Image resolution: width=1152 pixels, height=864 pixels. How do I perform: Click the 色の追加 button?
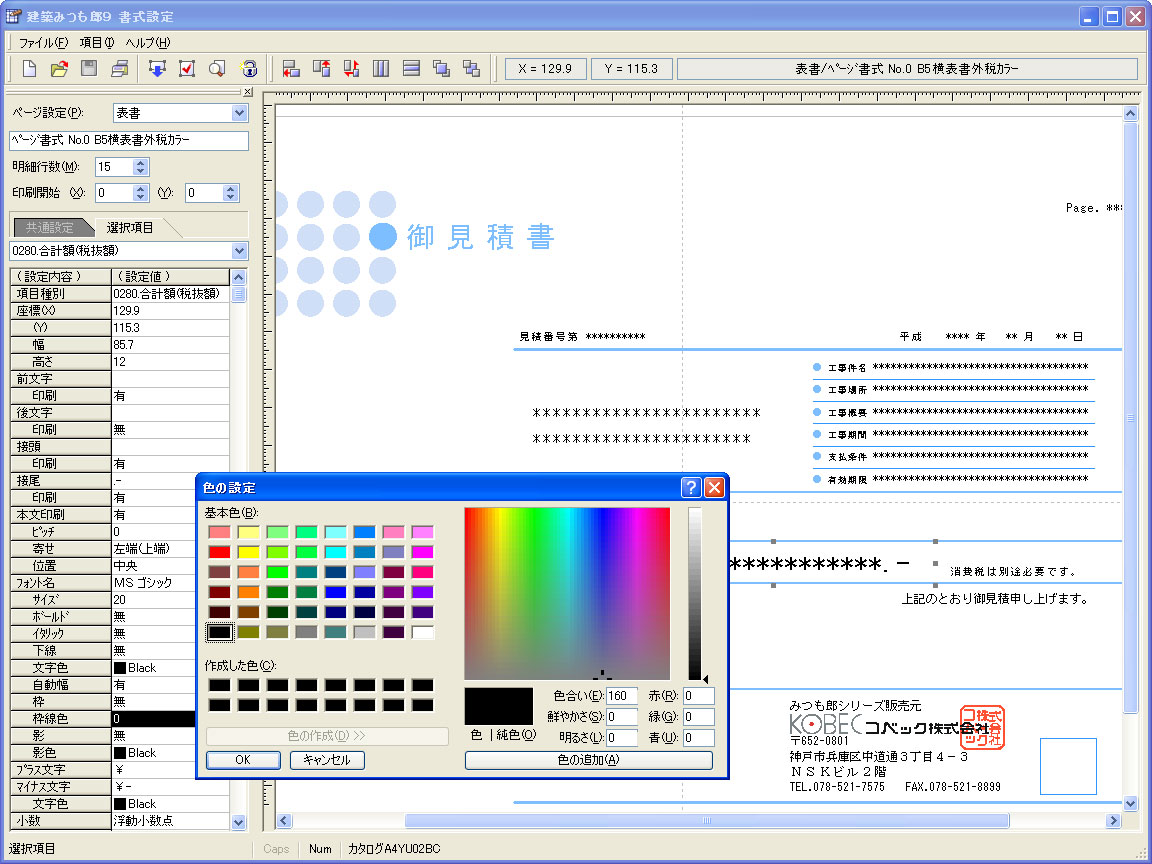[588, 760]
